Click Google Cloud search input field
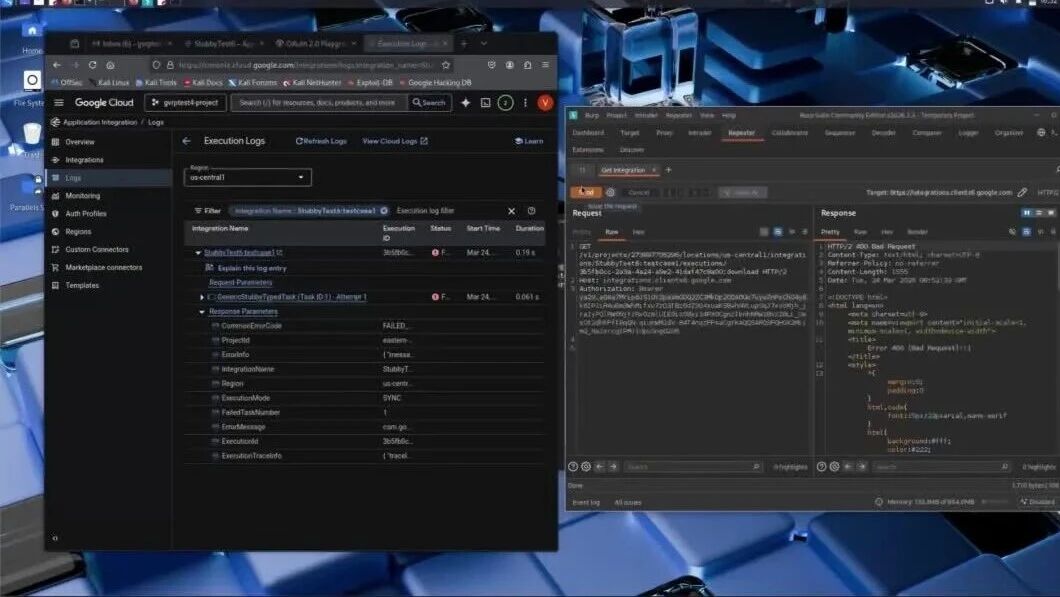This screenshot has height=597, width=1060. 318,103
